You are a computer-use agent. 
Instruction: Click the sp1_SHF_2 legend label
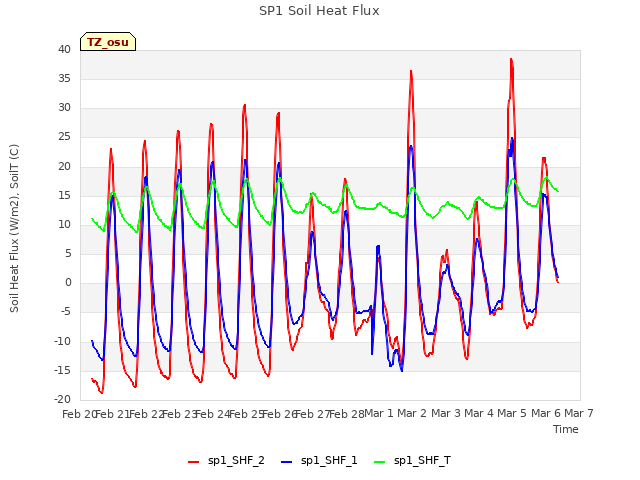tap(236, 460)
